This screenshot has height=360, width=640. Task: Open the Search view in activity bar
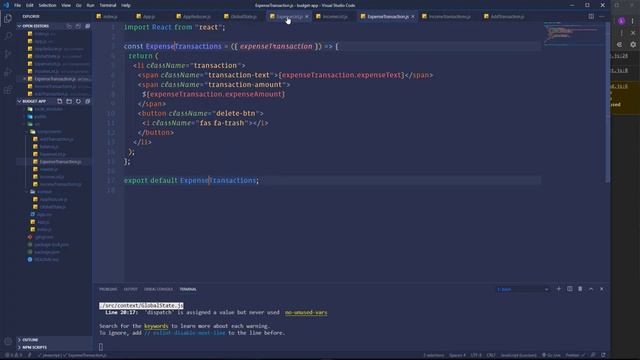pos(8,36)
